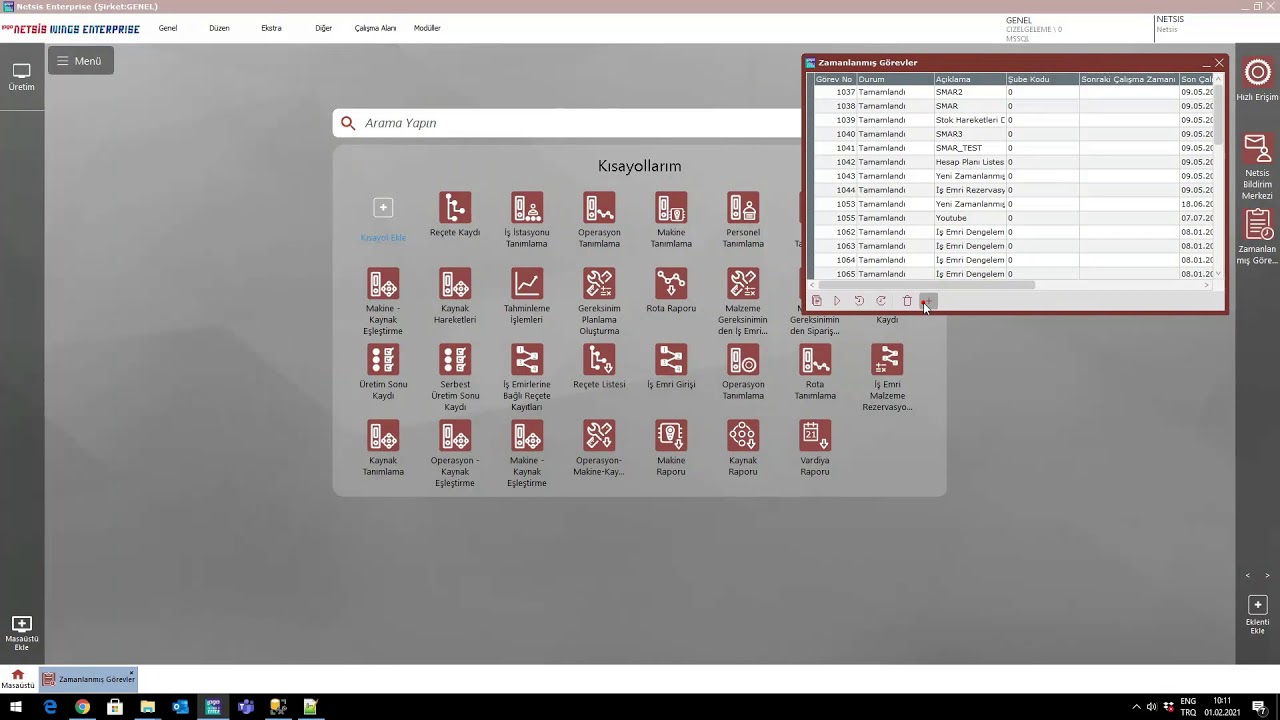Open Hızlı Erişim in right sidebar
Screen dimensions: 1280x720
(x=1257, y=80)
